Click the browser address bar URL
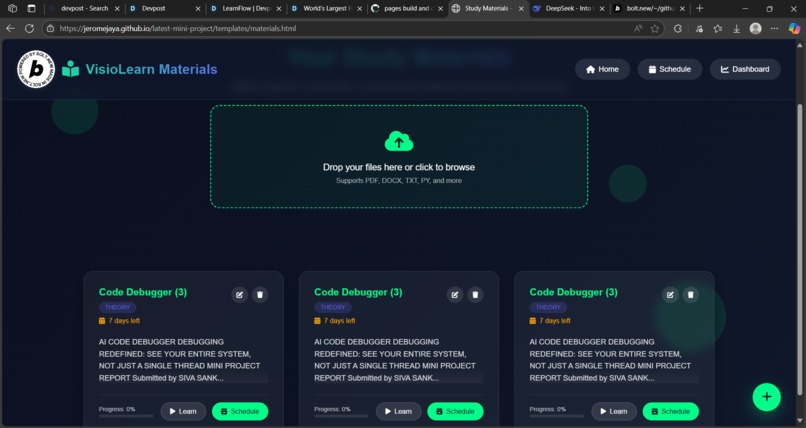Screen dimensions: 806x428 click(x=177, y=28)
